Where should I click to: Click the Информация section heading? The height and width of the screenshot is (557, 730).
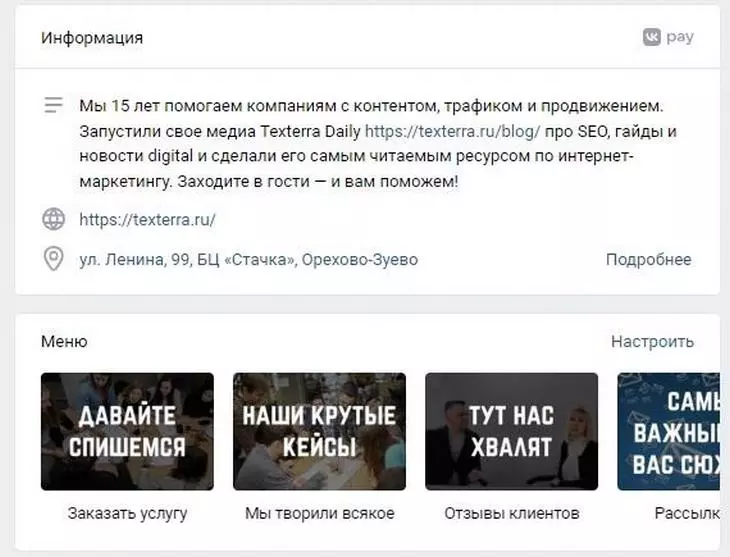click(x=92, y=38)
